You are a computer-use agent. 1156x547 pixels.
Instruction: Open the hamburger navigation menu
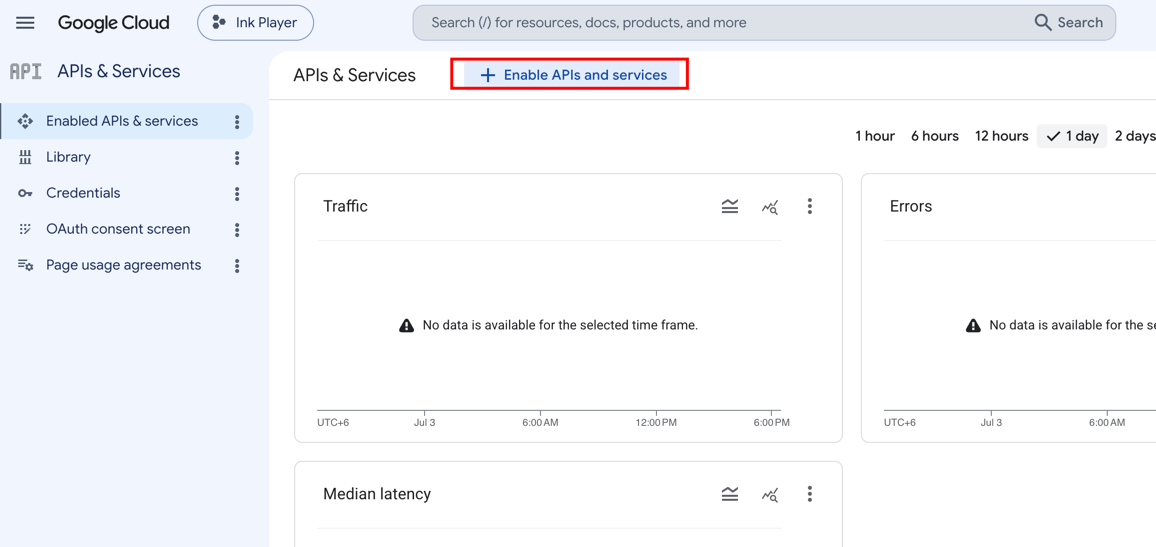(25, 23)
